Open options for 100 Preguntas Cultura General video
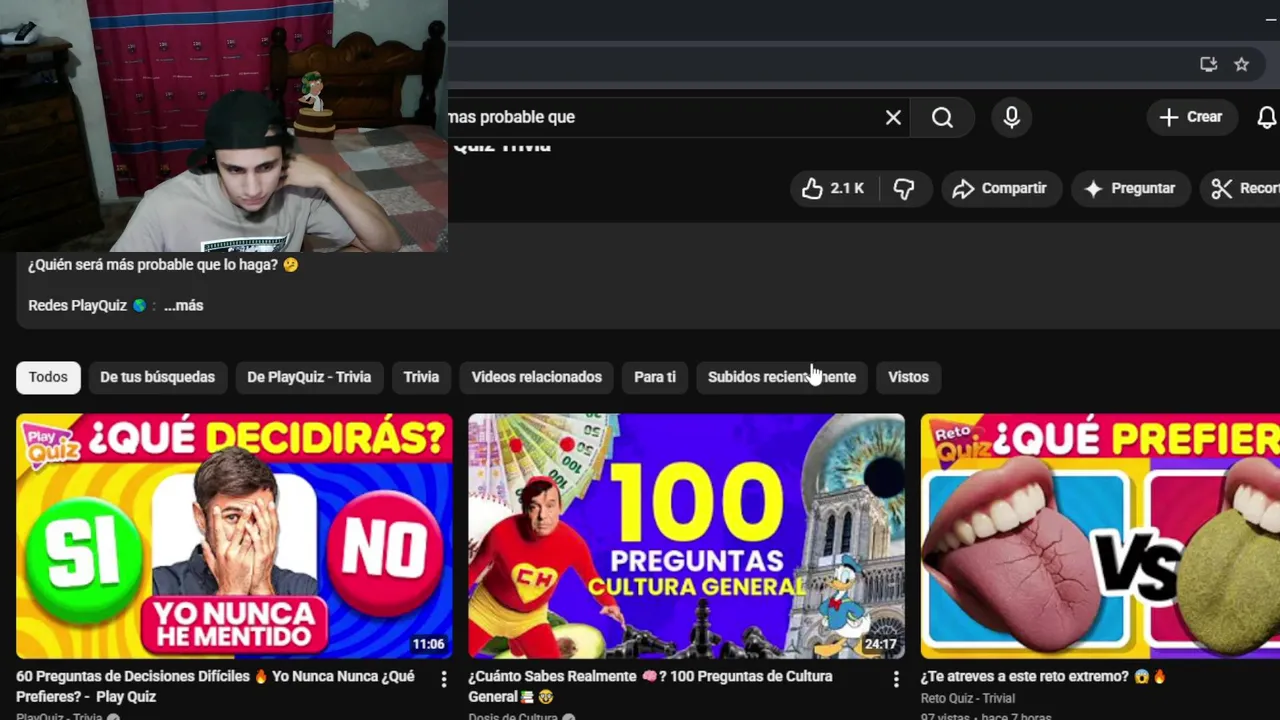This screenshot has height=720, width=1280. pos(896,679)
